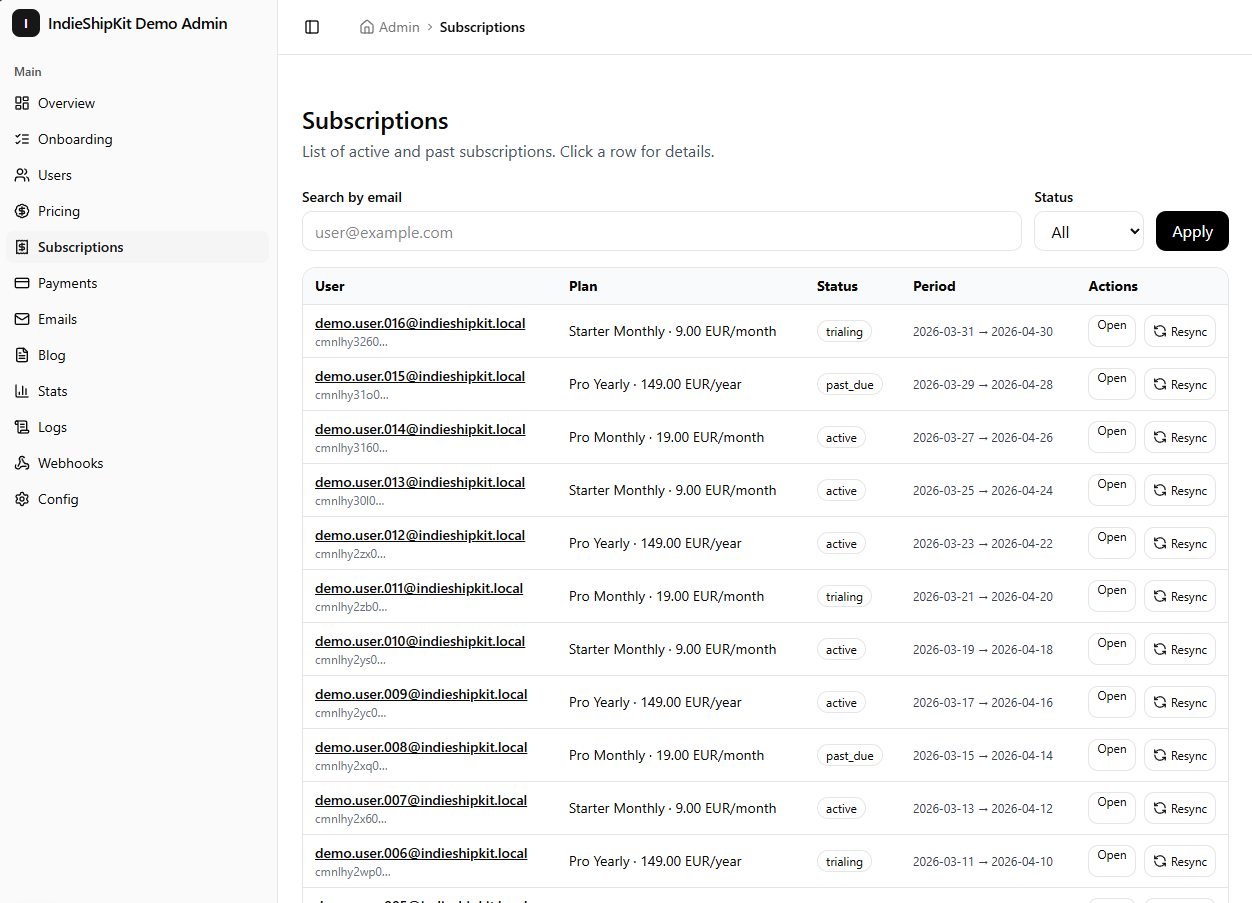Open demo.user.012 email link
1252x903 pixels.
420,535
